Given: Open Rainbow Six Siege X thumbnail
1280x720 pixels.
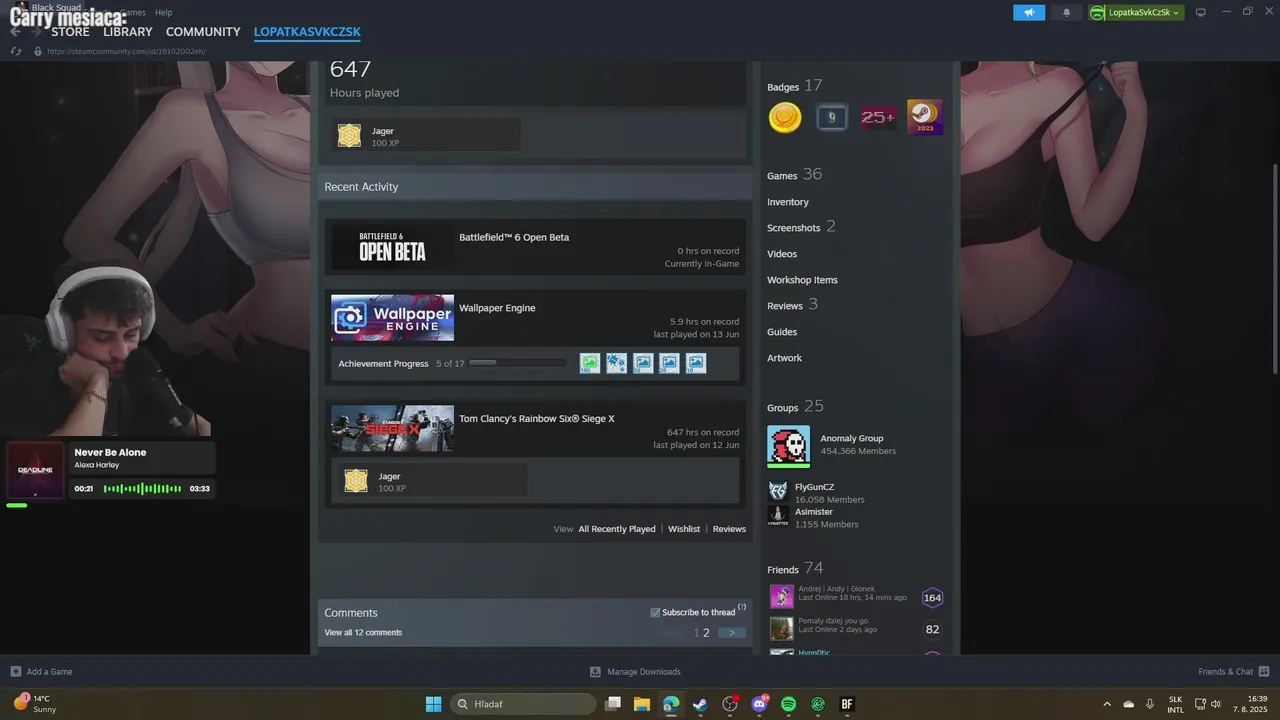Looking at the screenshot, I should click(392, 428).
